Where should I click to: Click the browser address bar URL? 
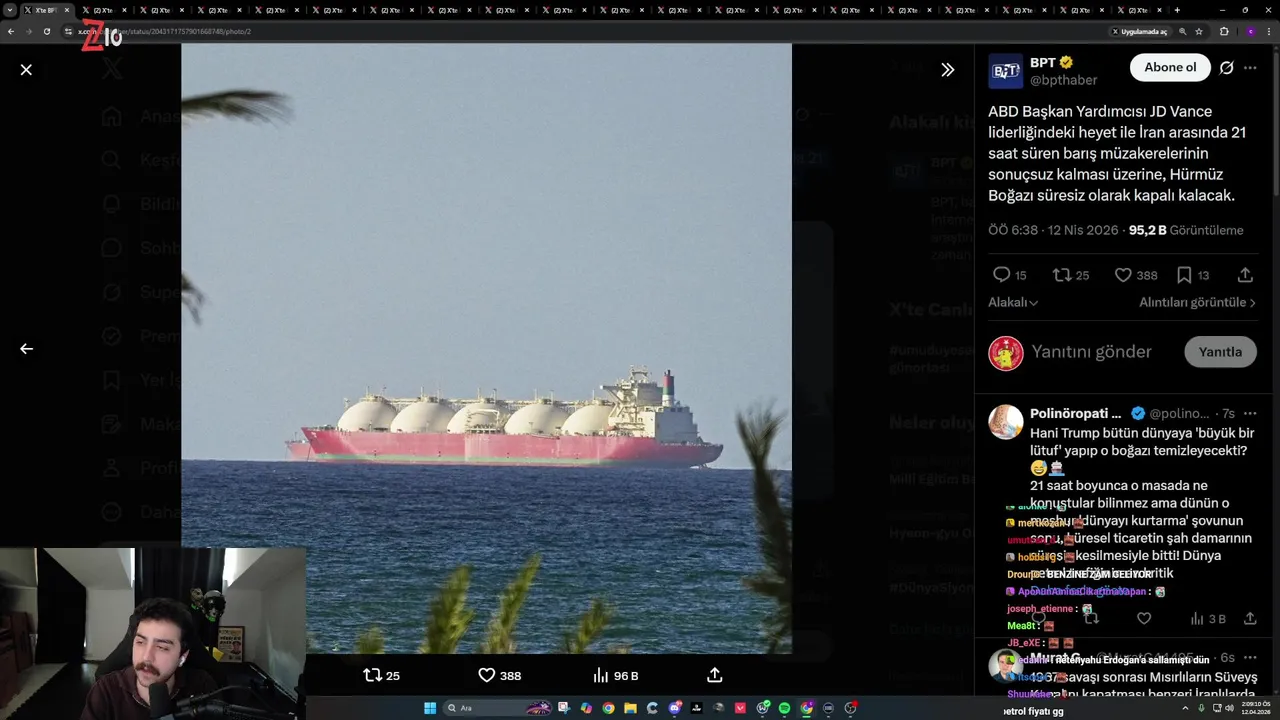pos(165,31)
